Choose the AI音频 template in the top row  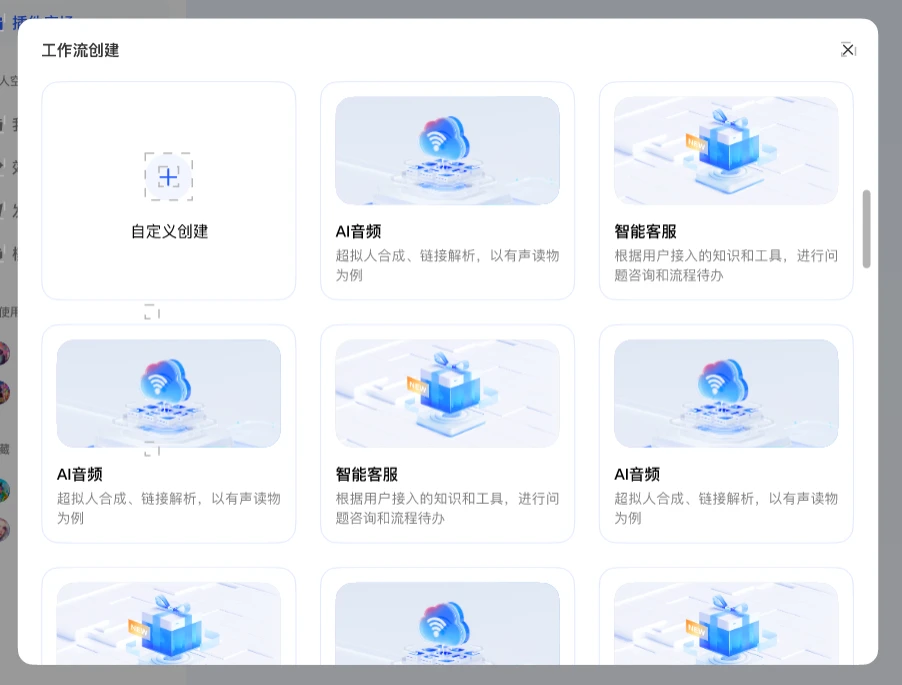(447, 190)
